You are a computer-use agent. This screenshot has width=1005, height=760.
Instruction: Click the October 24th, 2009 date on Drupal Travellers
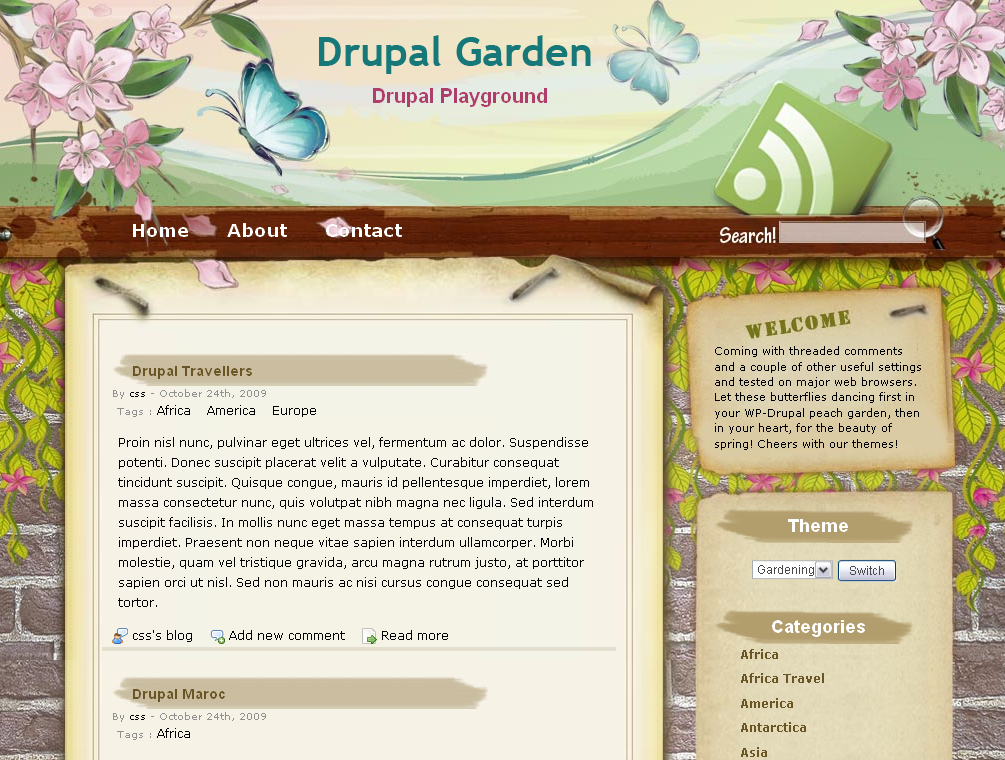click(213, 393)
